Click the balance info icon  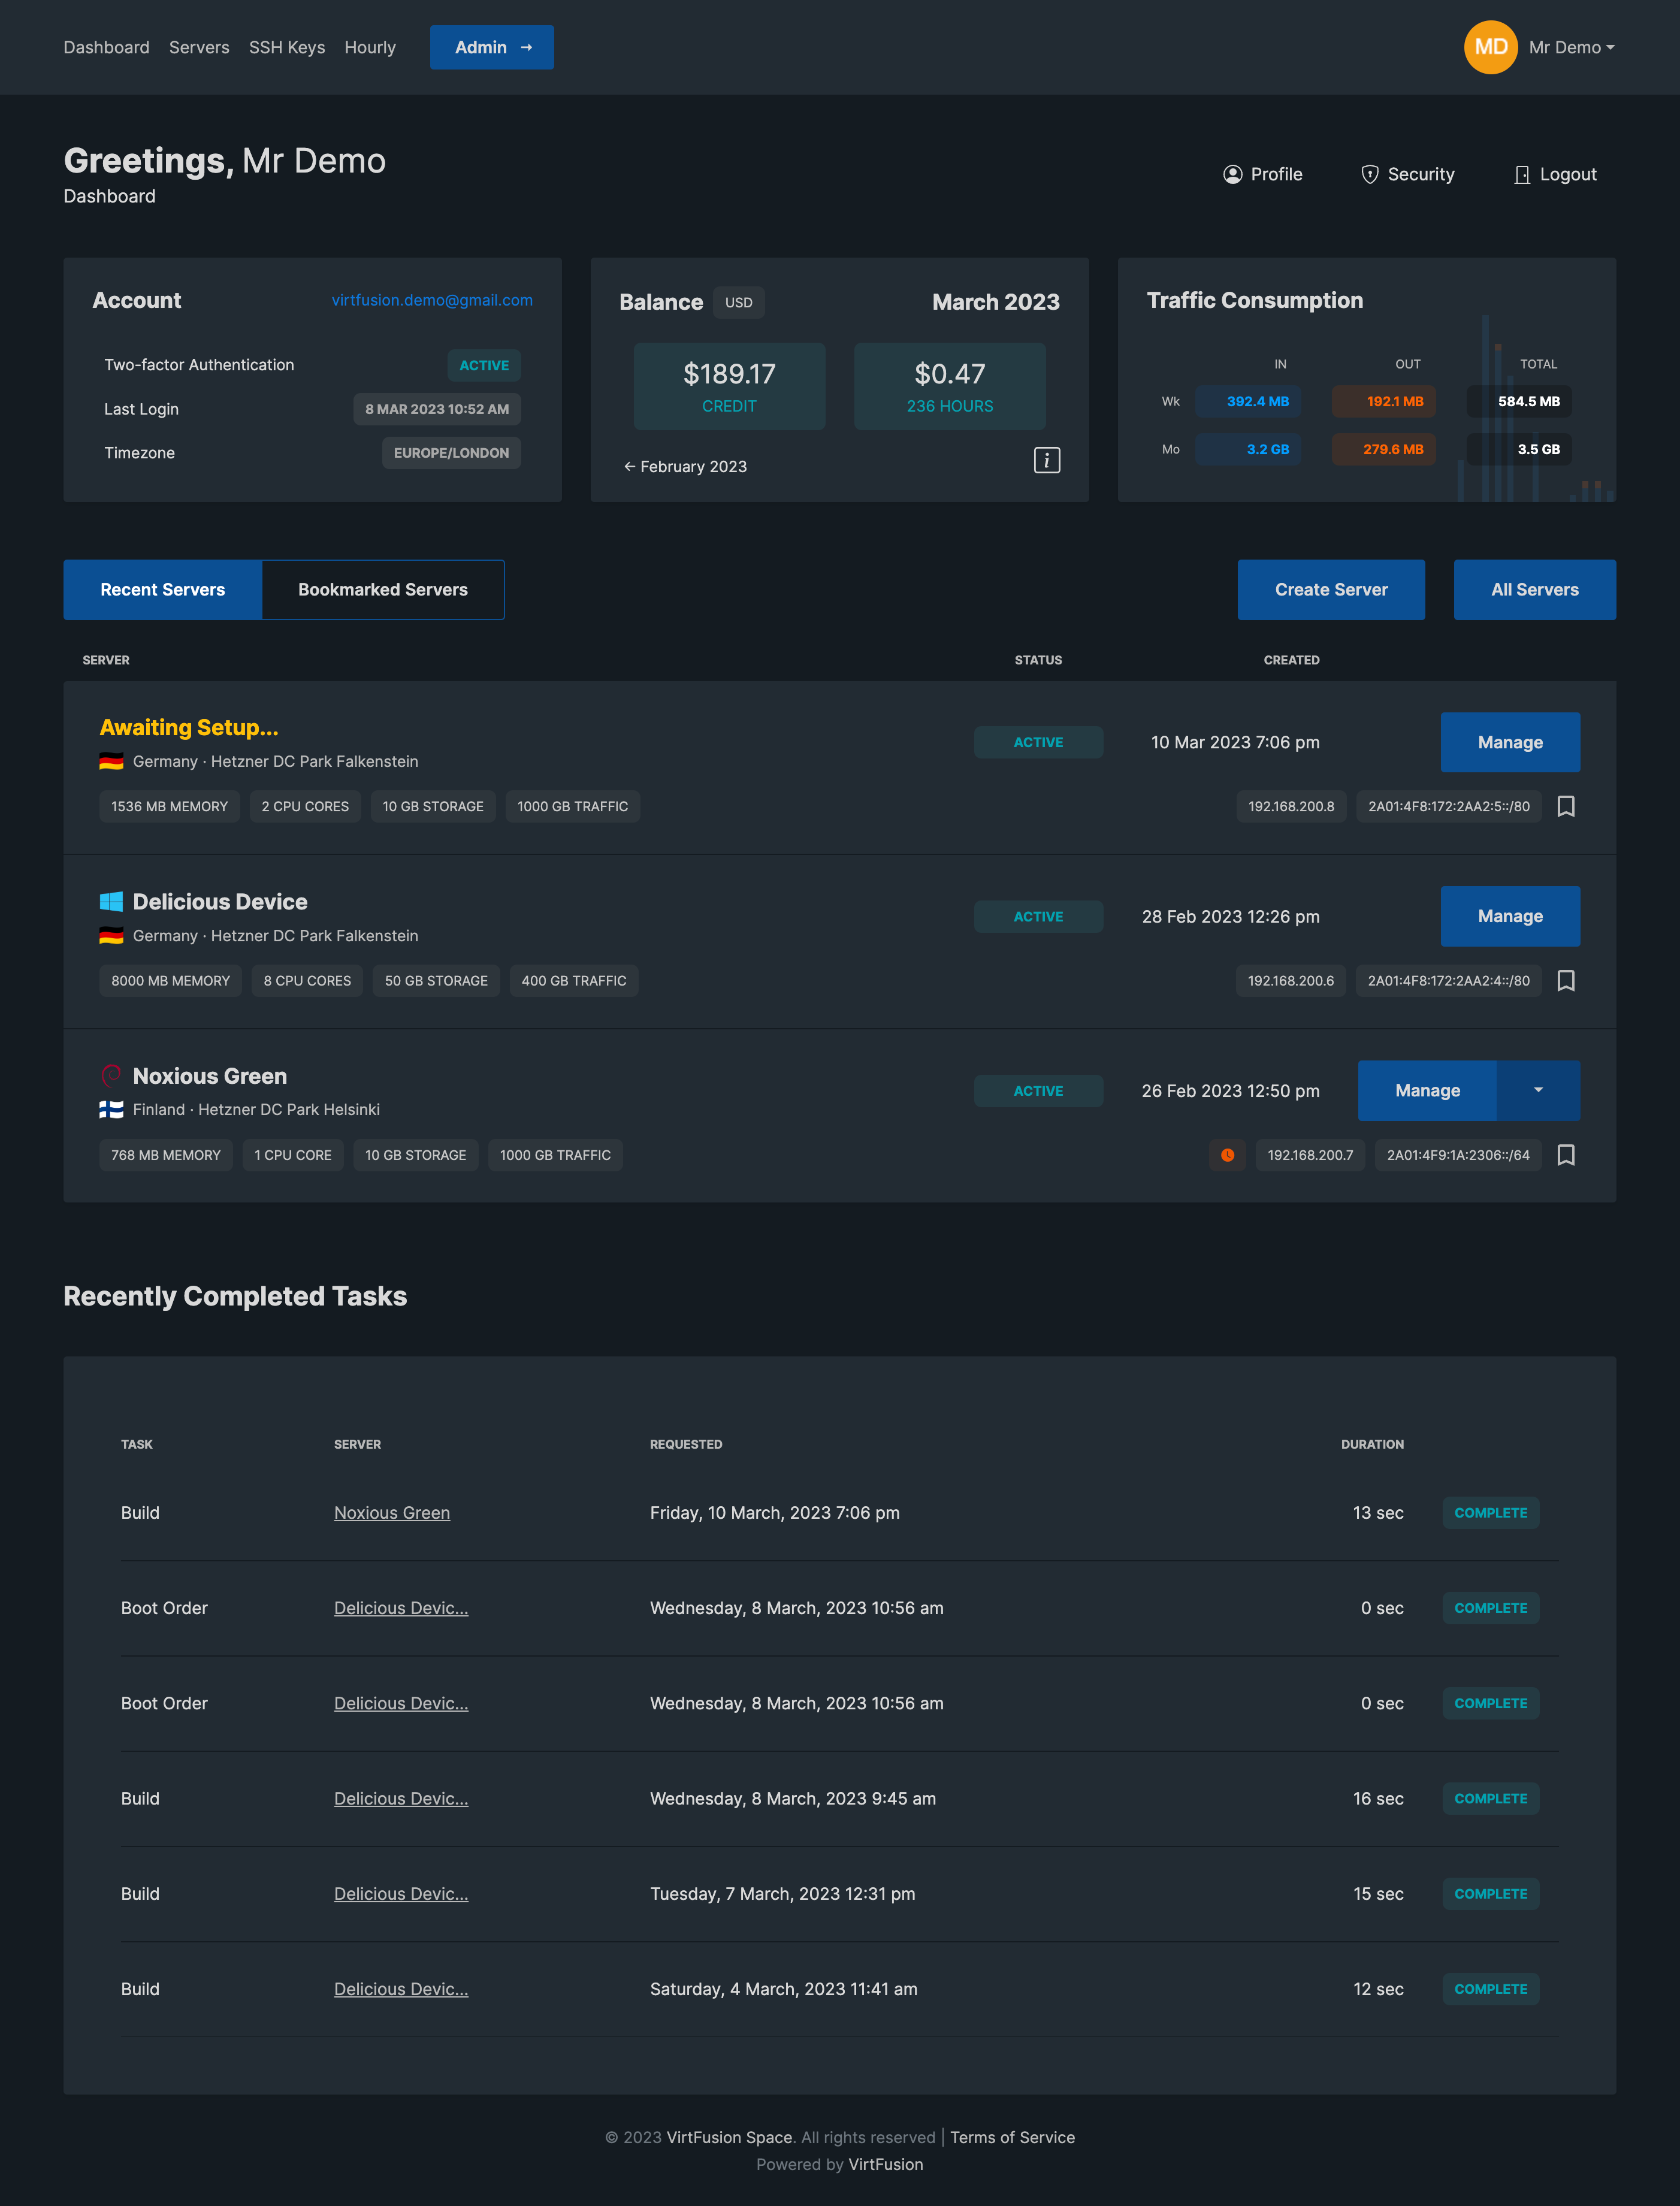pos(1046,460)
